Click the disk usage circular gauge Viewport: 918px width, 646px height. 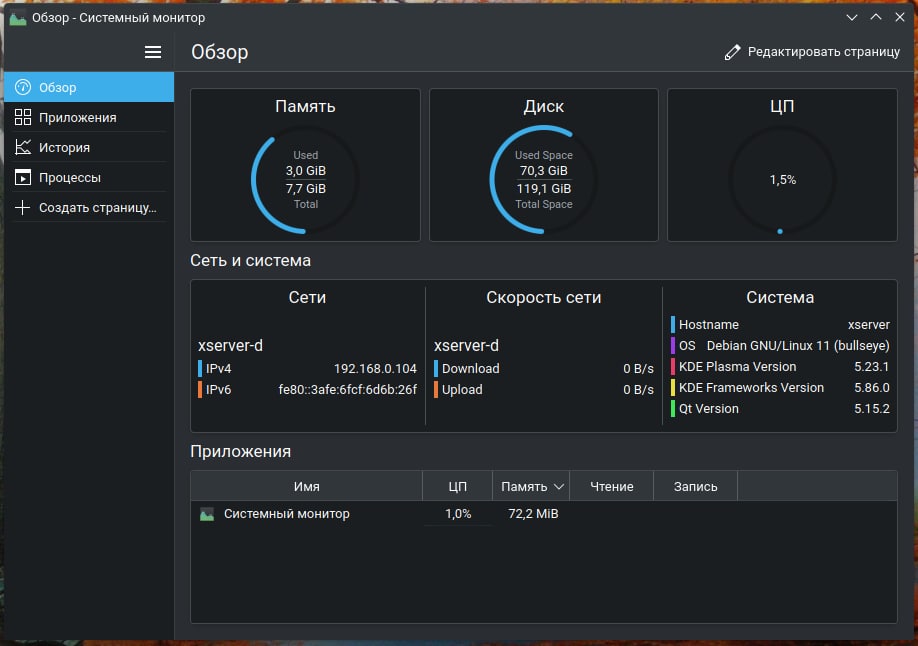tap(543, 180)
